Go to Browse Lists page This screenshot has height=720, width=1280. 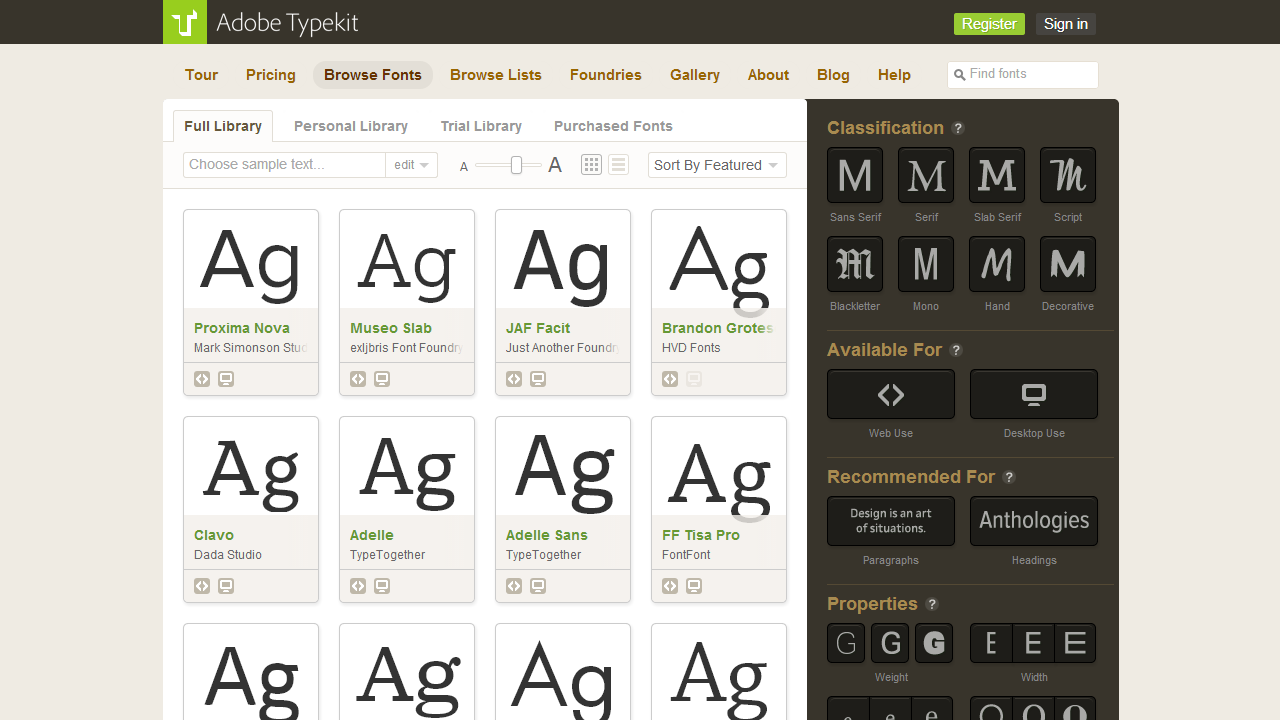click(x=496, y=75)
